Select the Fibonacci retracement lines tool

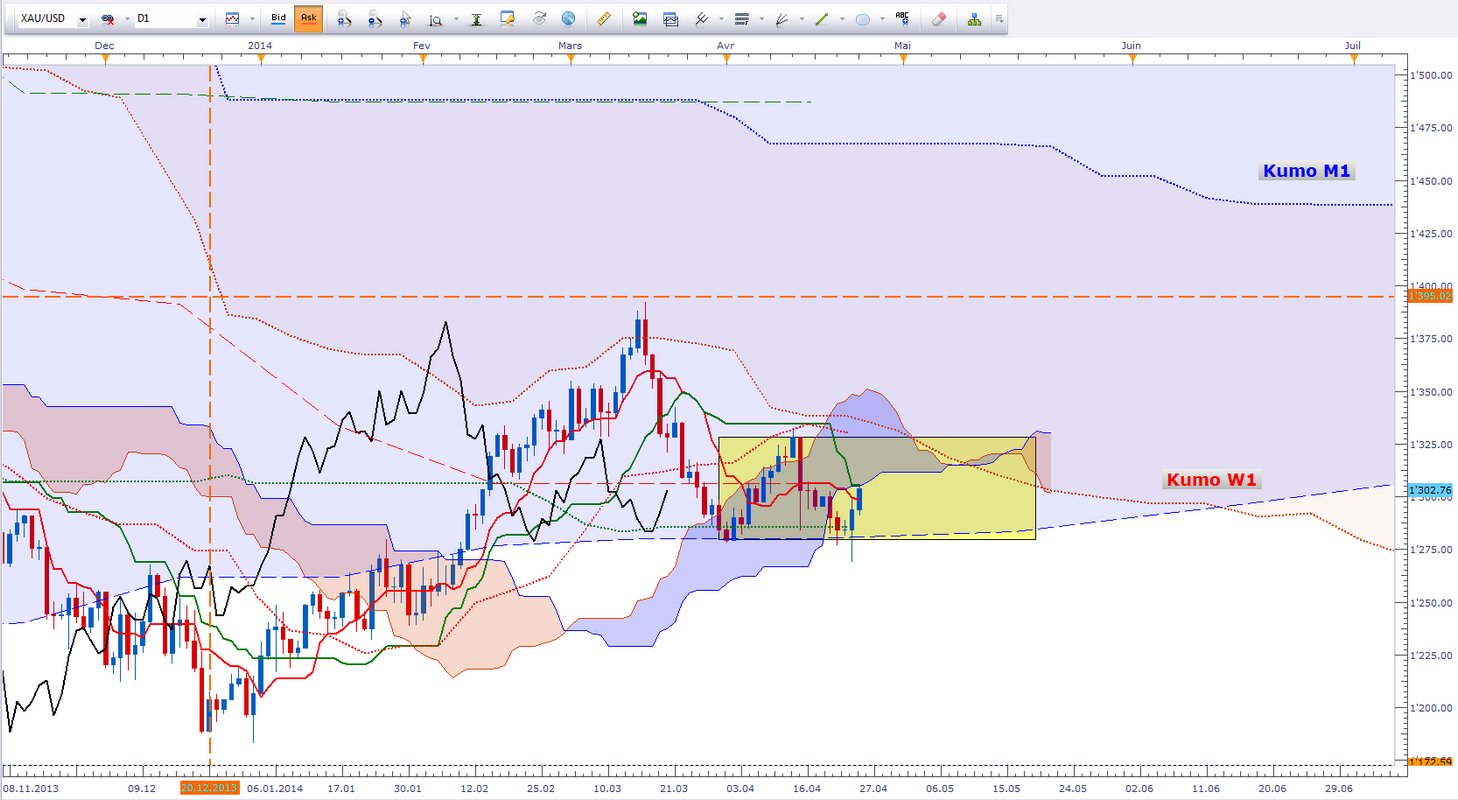pos(741,19)
